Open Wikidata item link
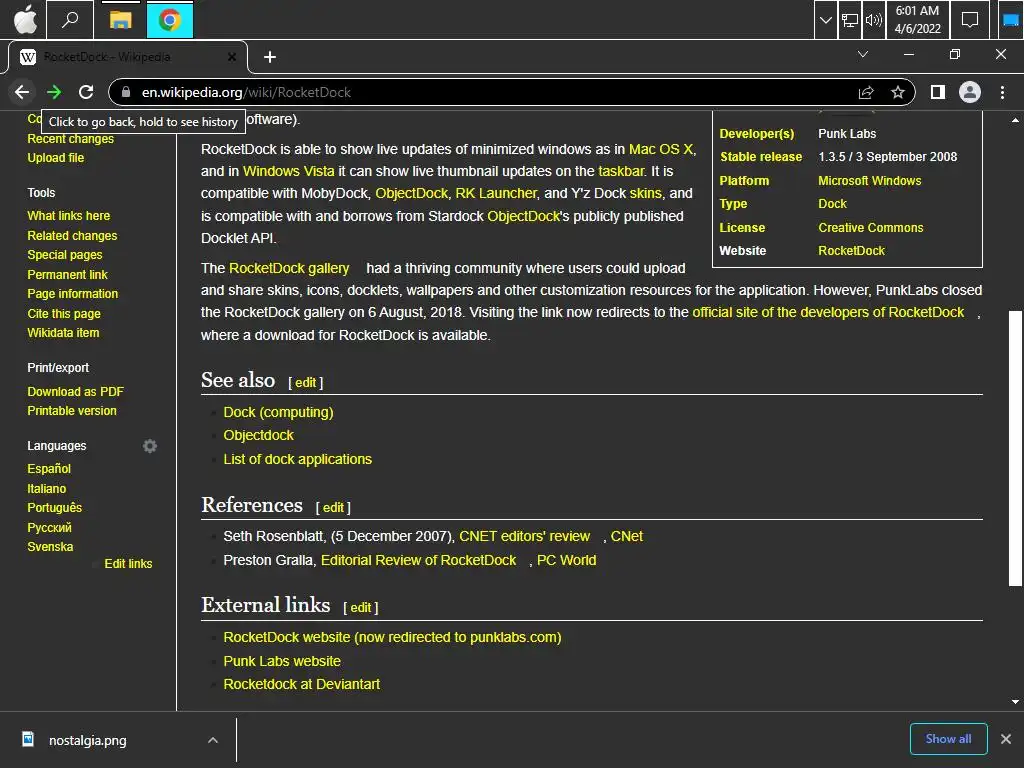 (x=63, y=332)
